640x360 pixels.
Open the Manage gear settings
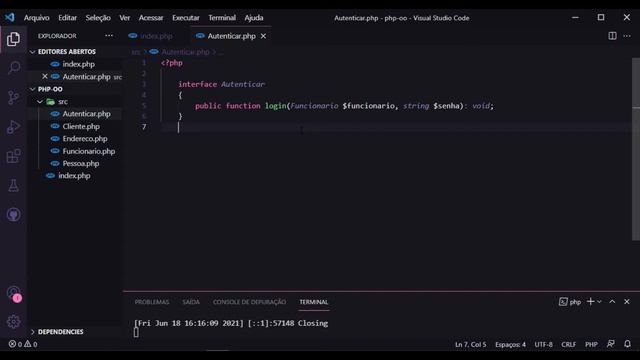coord(13,322)
